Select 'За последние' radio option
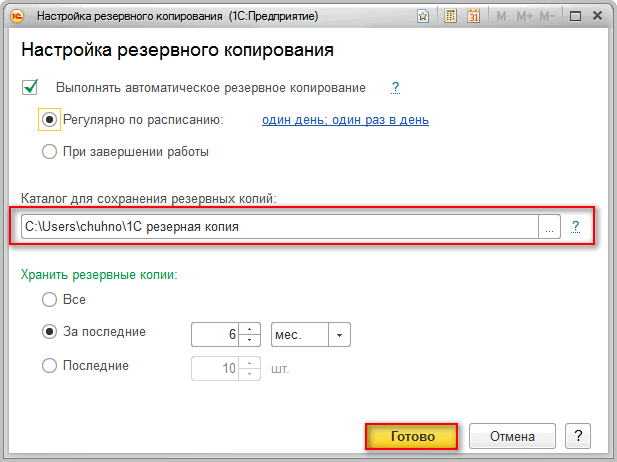Image resolution: width=617 pixels, height=462 pixels. [49, 332]
